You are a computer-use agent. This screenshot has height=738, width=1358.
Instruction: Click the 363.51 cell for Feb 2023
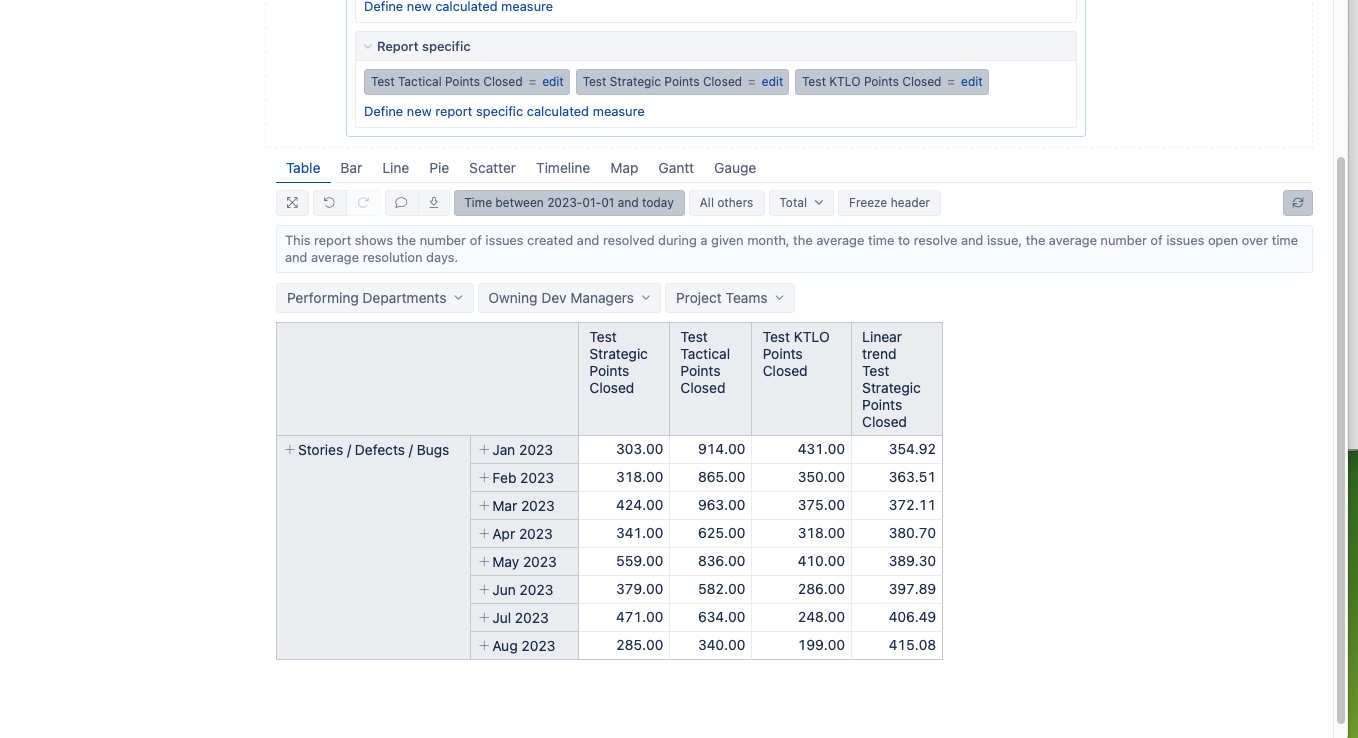click(x=897, y=478)
